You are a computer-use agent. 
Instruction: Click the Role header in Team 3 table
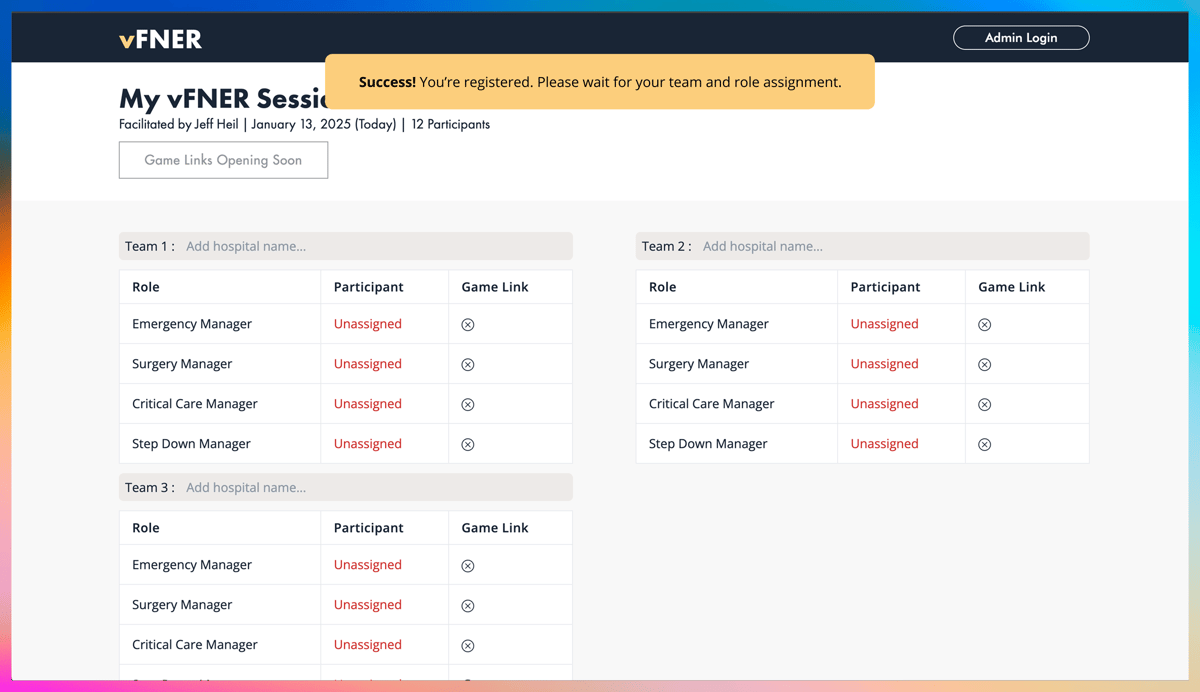coord(146,528)
